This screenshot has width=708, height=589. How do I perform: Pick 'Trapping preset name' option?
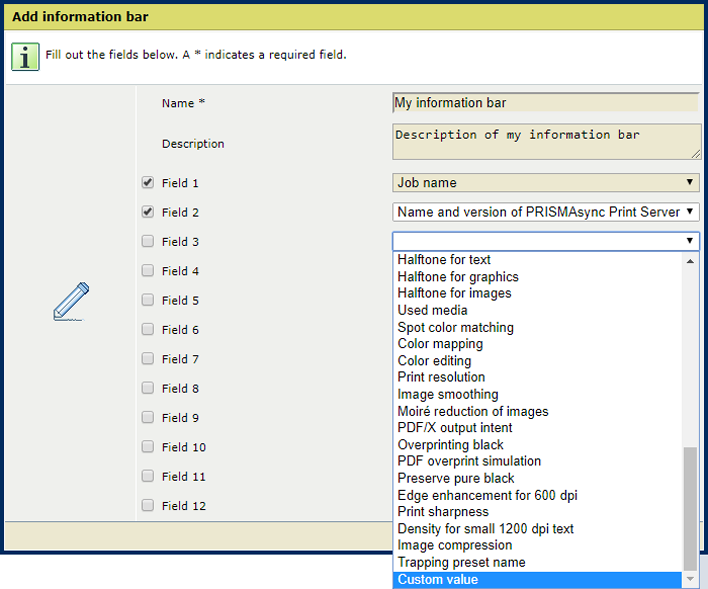click(x=537, y=562)
